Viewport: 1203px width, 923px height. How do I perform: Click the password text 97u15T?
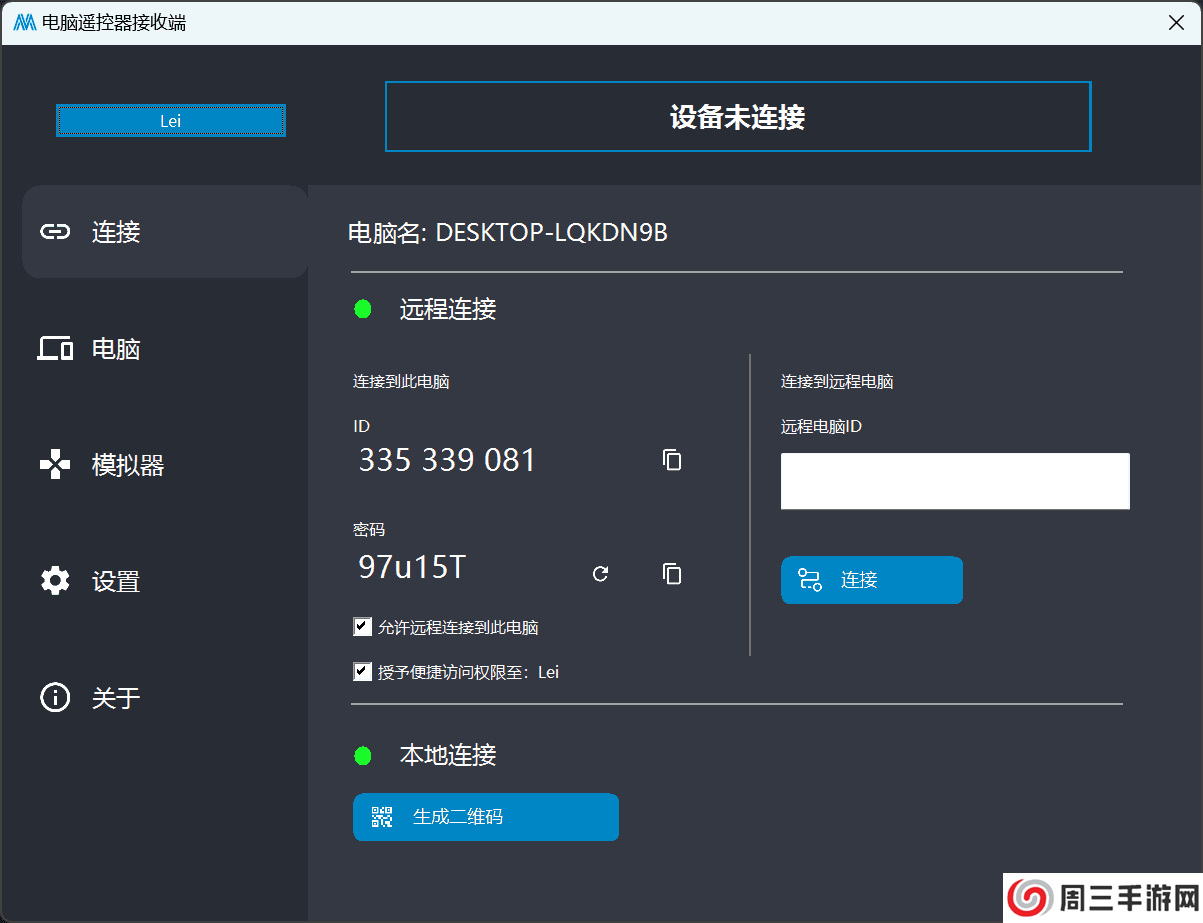point(412,567)
